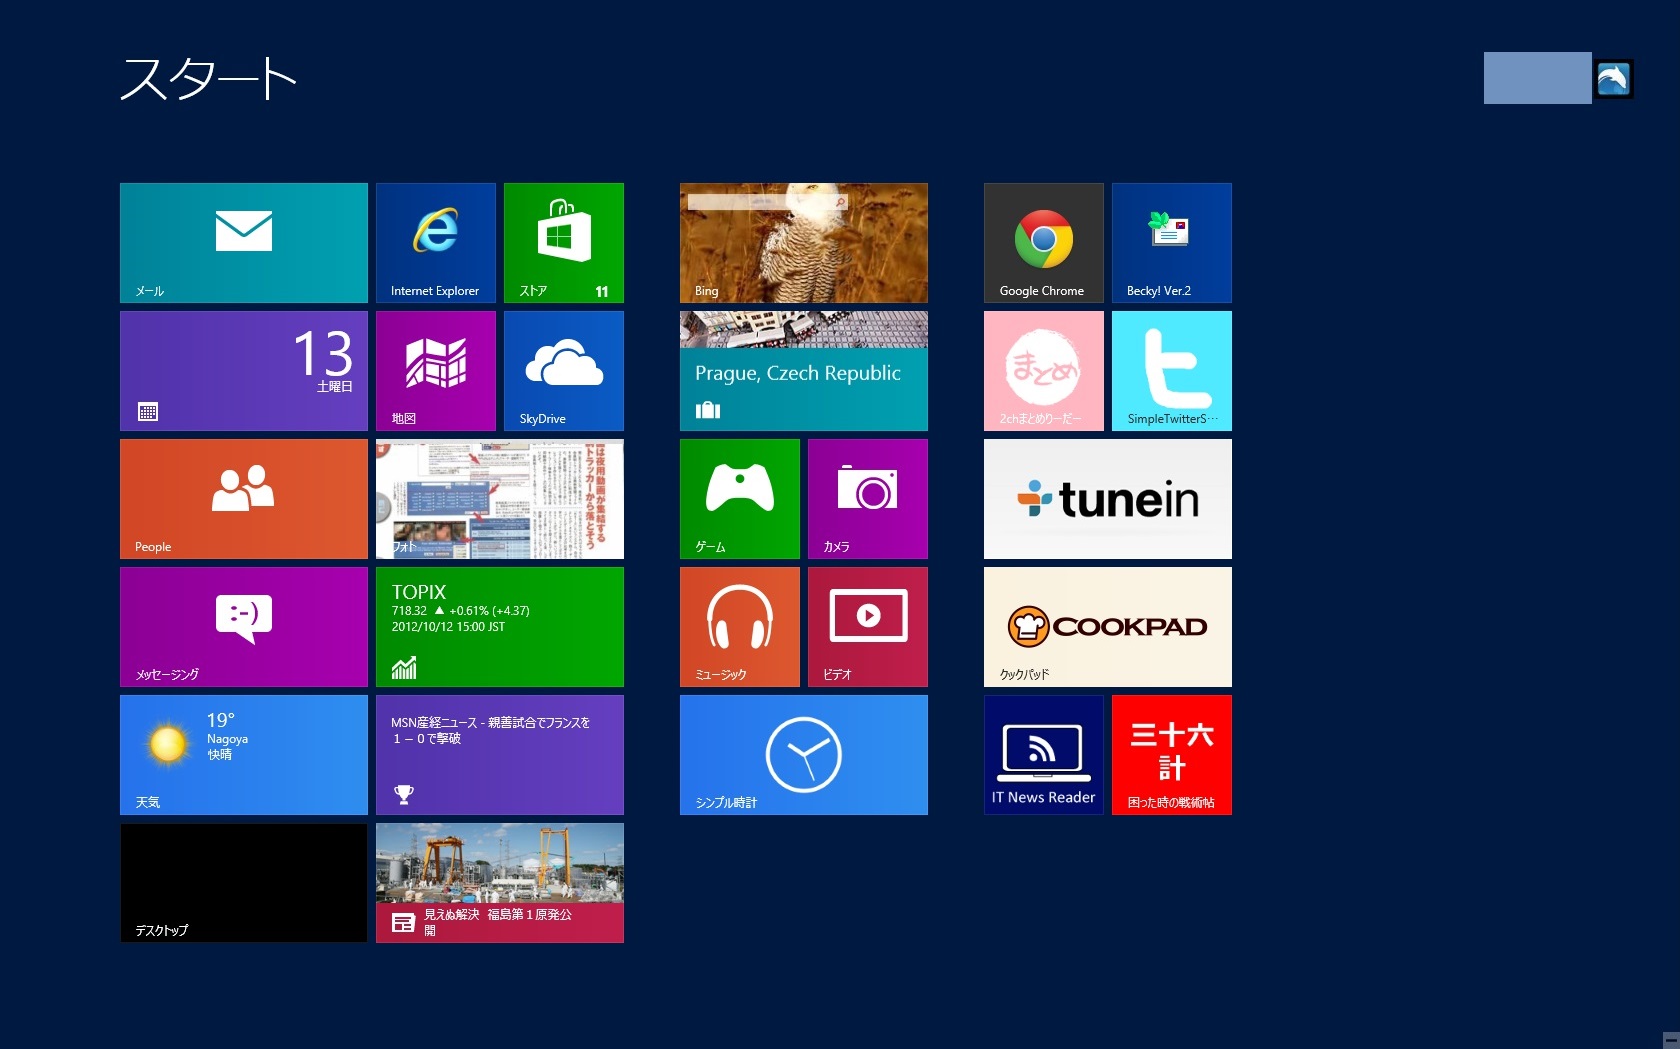Open the IT News Reader tile
Viewport: 1680px width, 1049px height.
pos(1044,755)
